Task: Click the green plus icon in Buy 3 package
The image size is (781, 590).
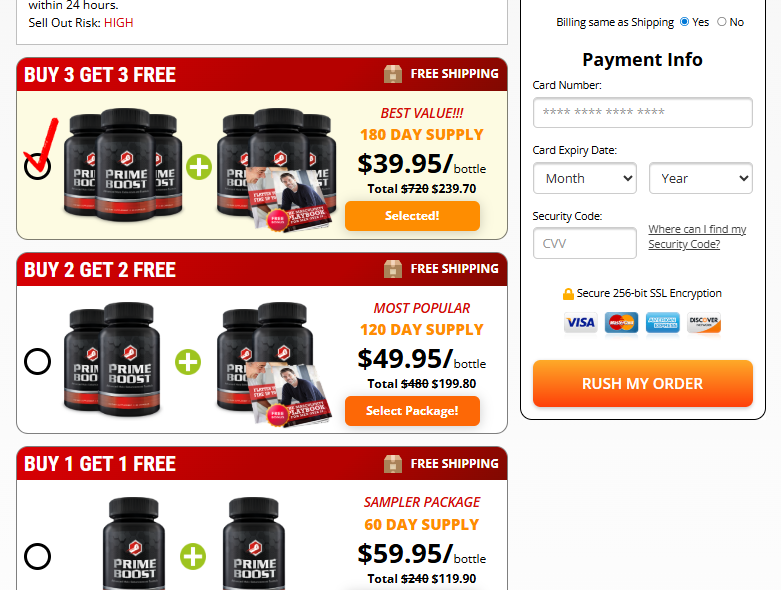Action: (x=199, y=167)
